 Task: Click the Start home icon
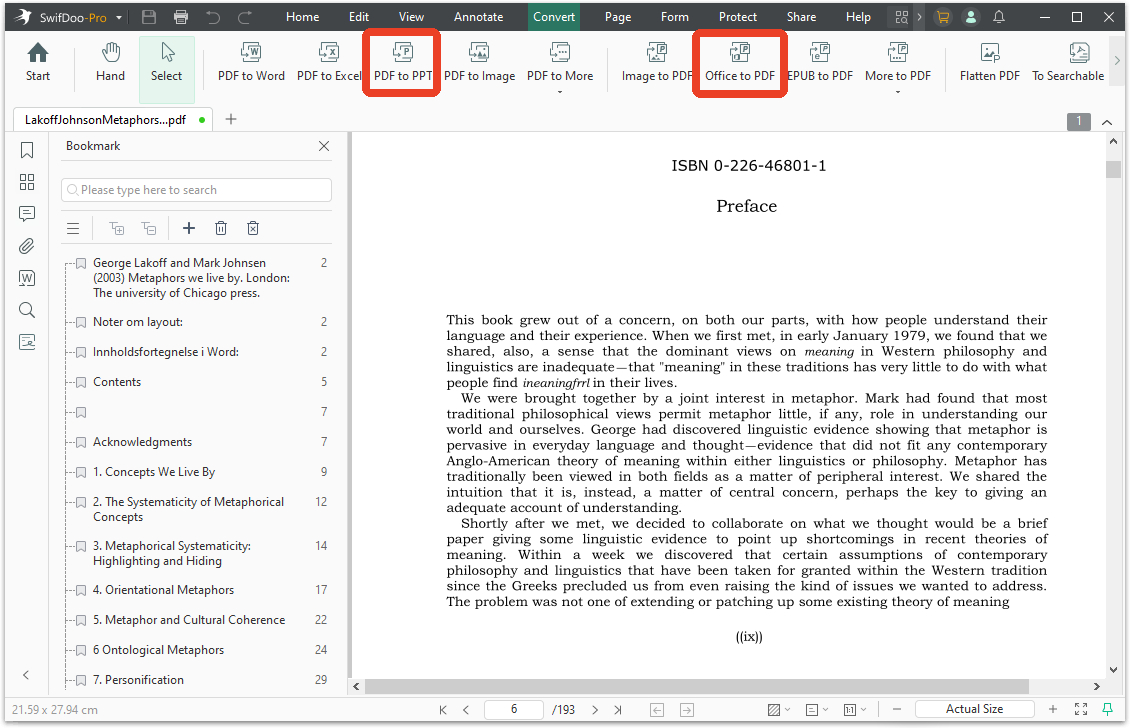click(37, 63)
